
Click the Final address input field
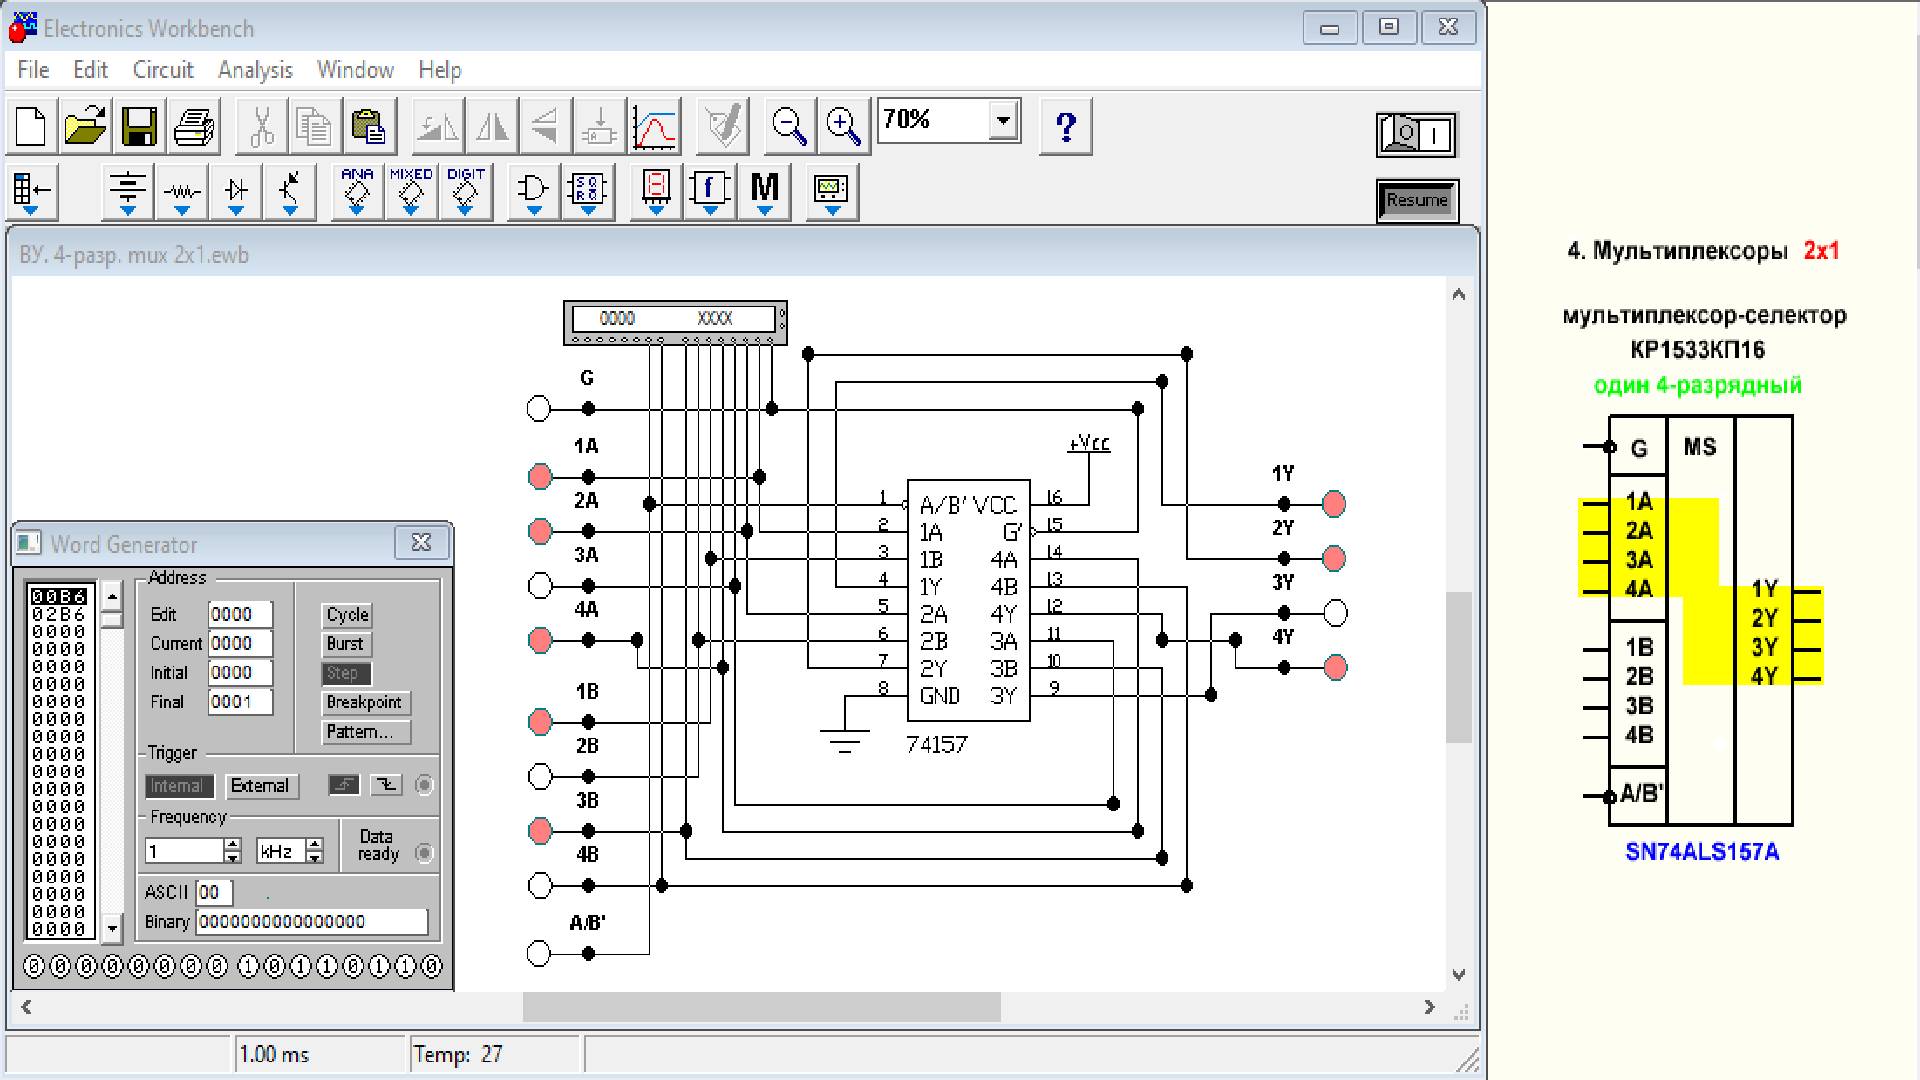[240, 702]
